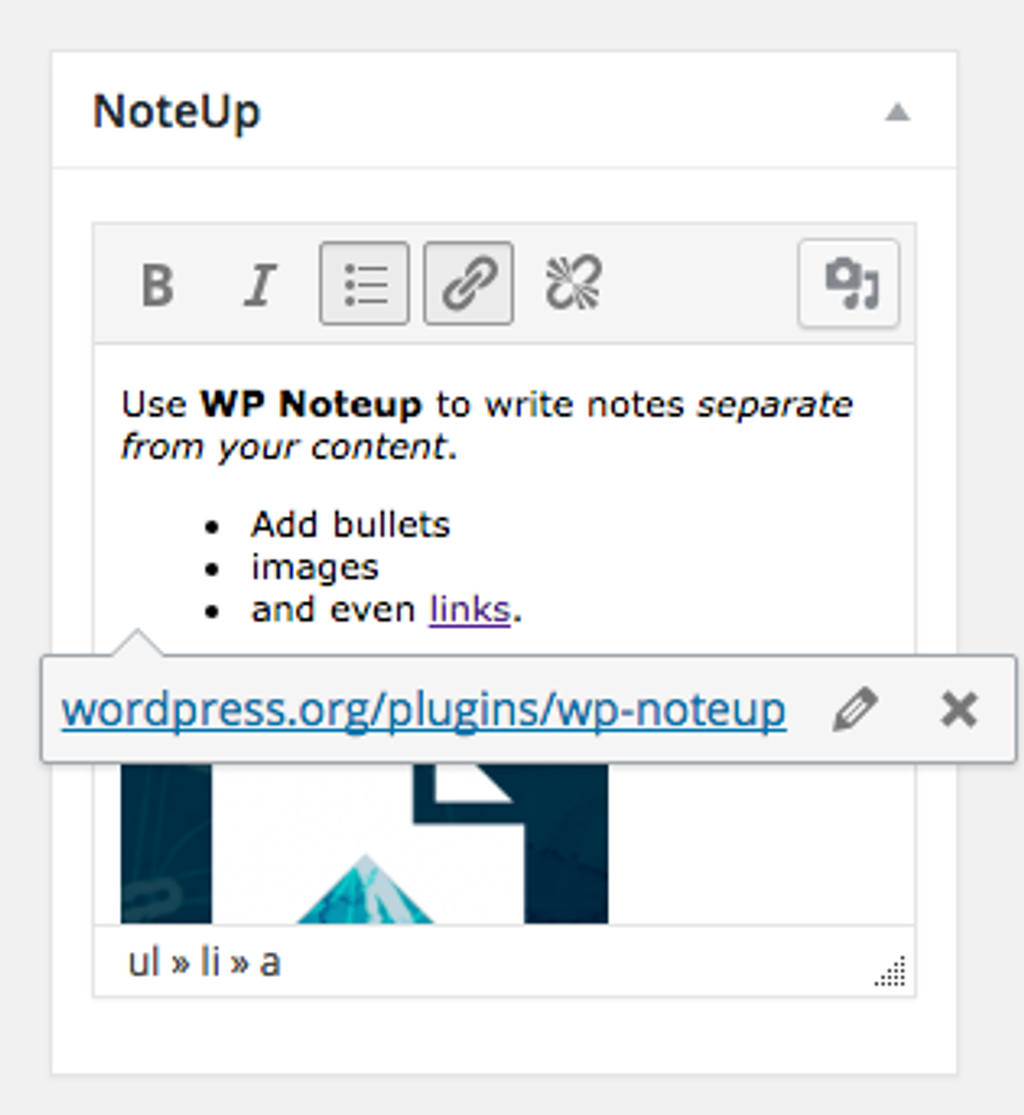Viewport: 1024px width, 1115px height.
Task: Click the pencil icon to edit the link
Action: point(855,710)
